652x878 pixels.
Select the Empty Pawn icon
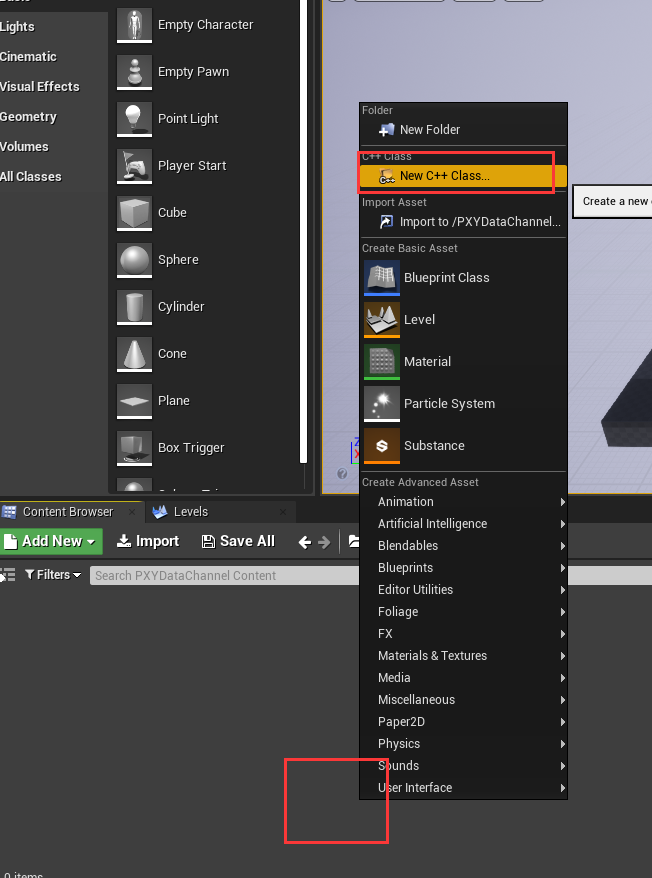(x=134, y=72)
